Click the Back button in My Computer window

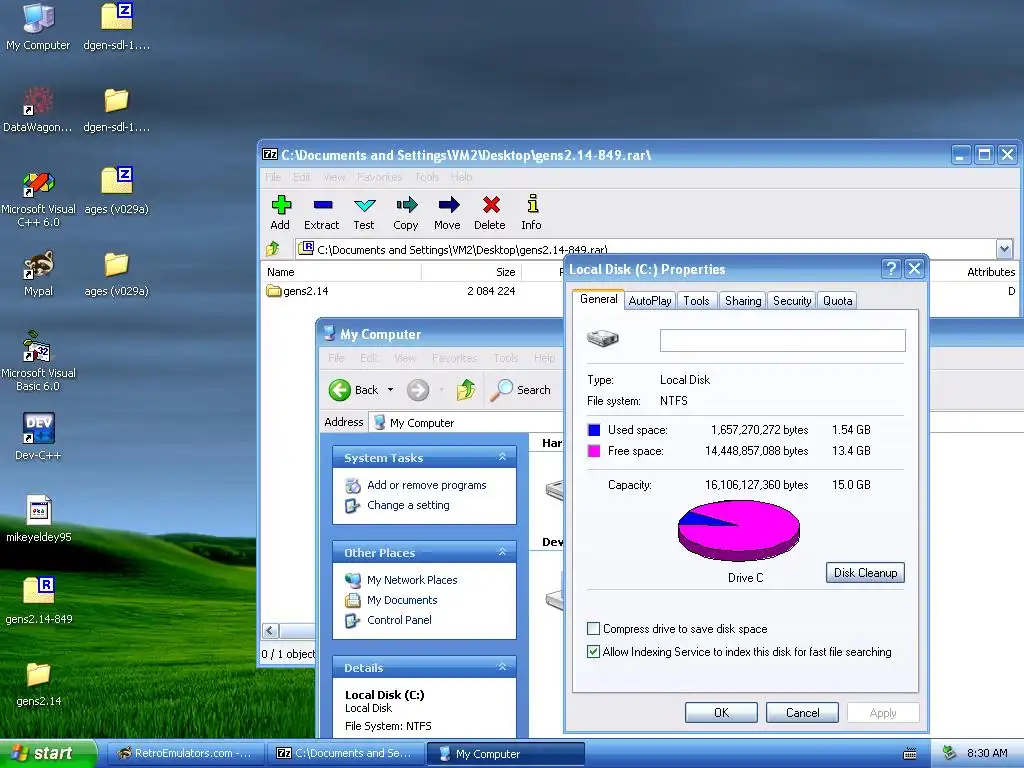(x=353, y=390)
